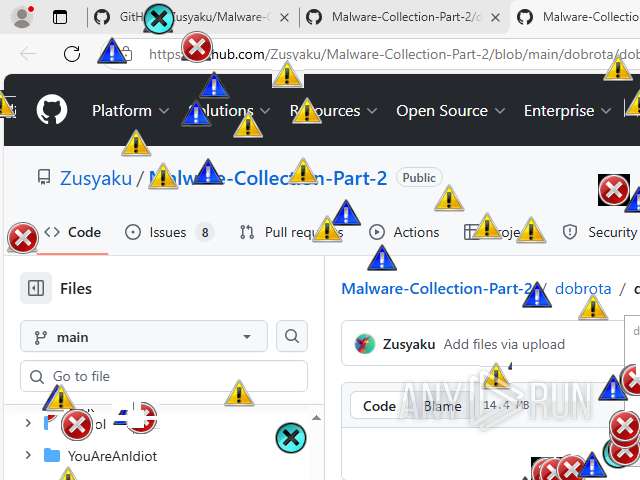The height and width of the screenshot is (480, 640).
Task: Open the Actions tab
Action: coord(404,232)
